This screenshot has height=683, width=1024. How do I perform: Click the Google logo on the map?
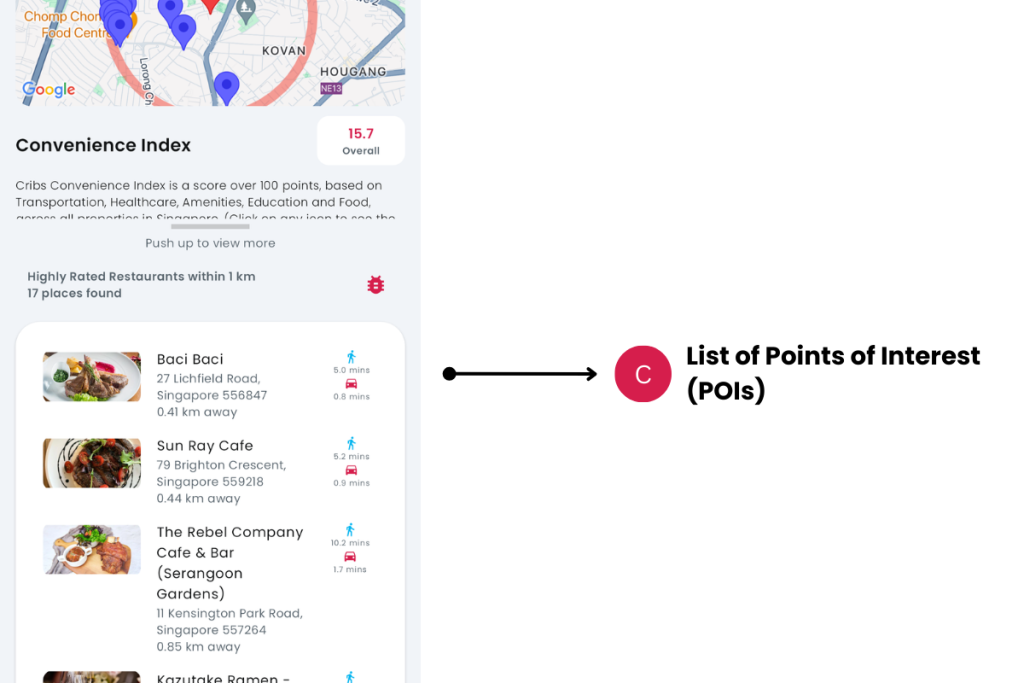click(x=49, y=90)
